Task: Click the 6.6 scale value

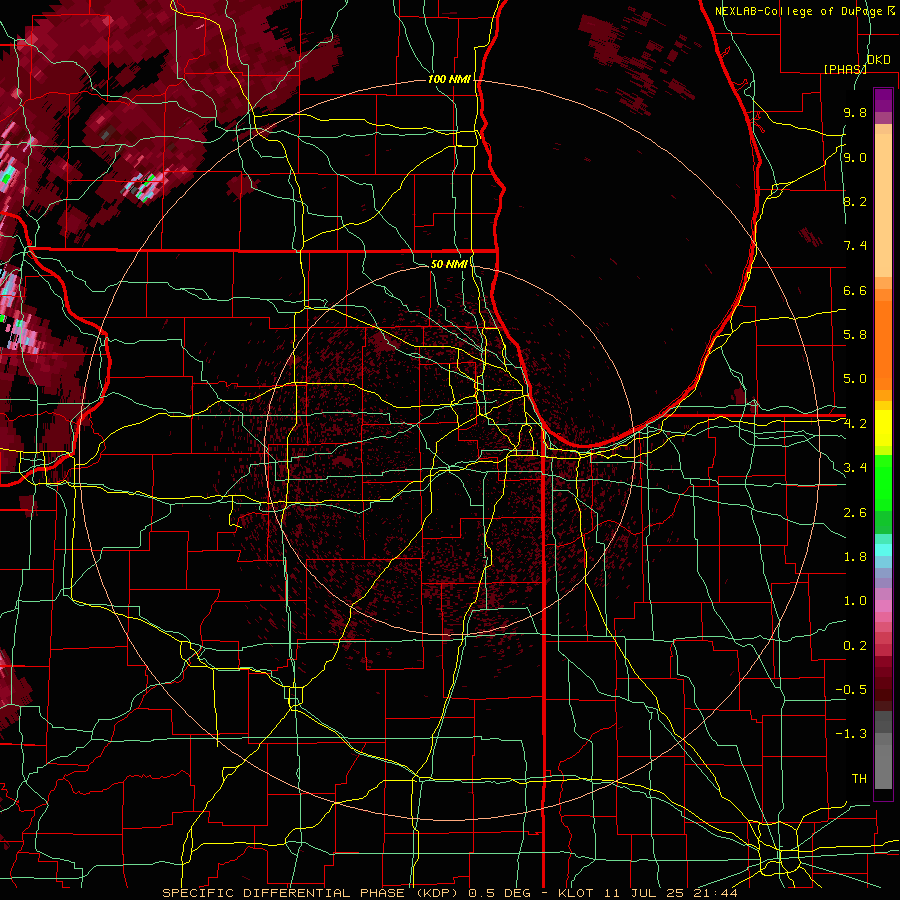Action: click(855, 290)
